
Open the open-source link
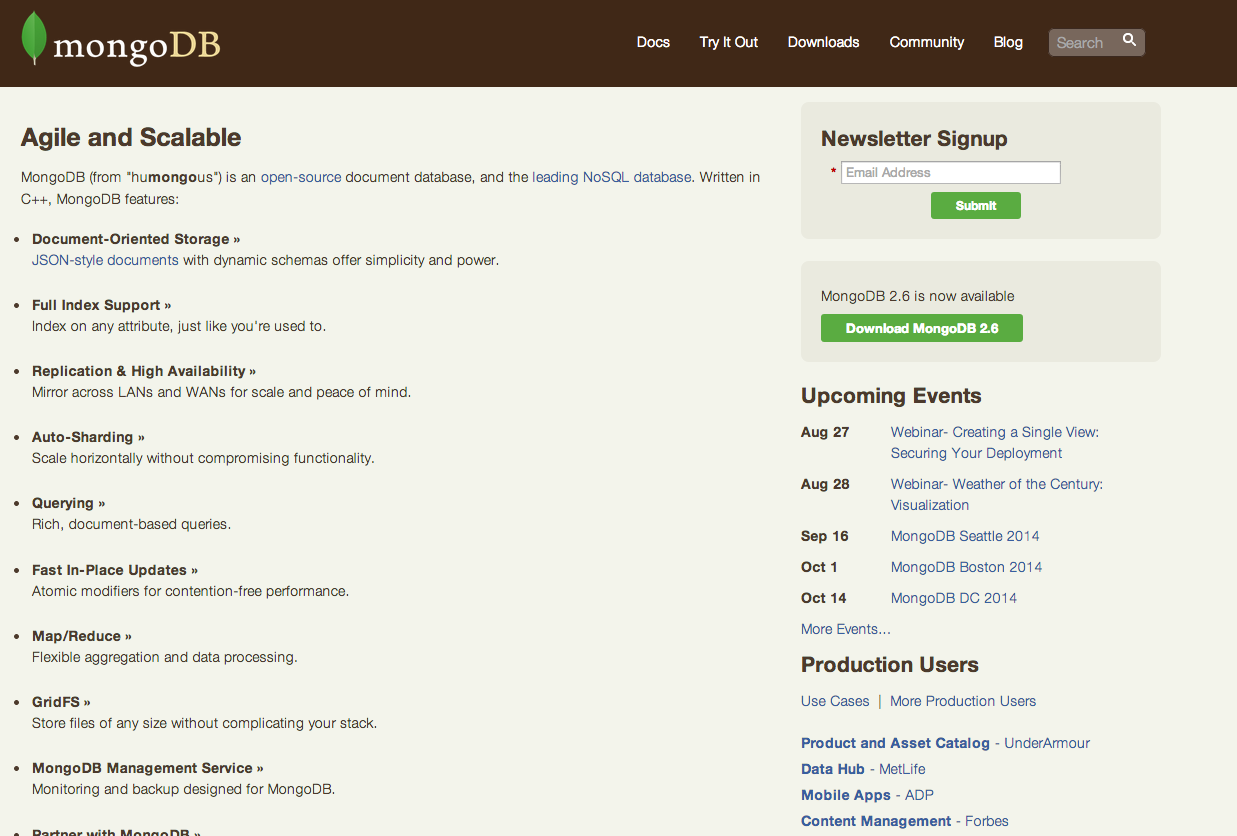coord(301,177)
